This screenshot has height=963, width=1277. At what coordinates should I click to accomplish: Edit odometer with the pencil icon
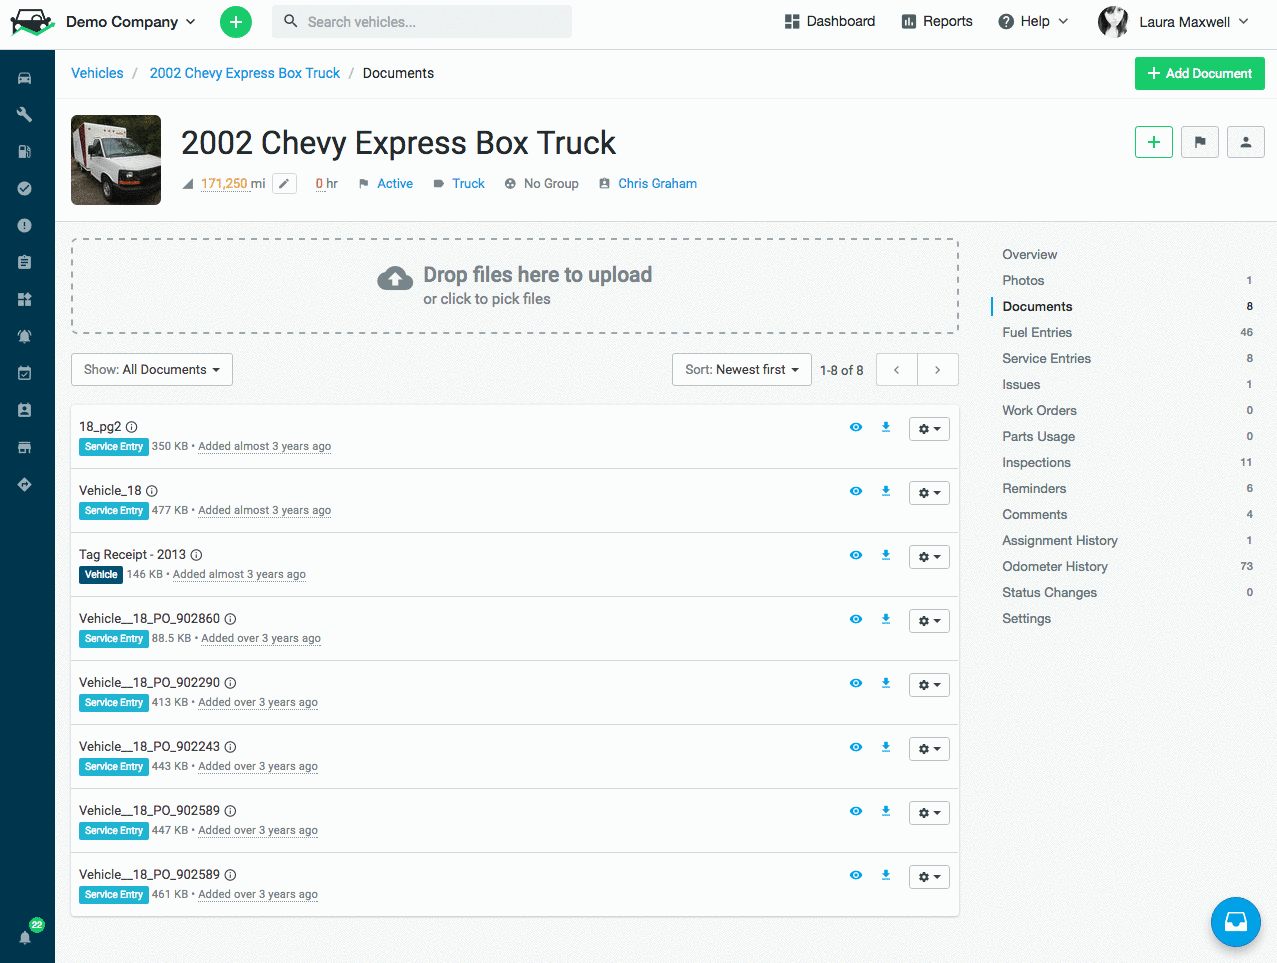click(x=285, y=184)
